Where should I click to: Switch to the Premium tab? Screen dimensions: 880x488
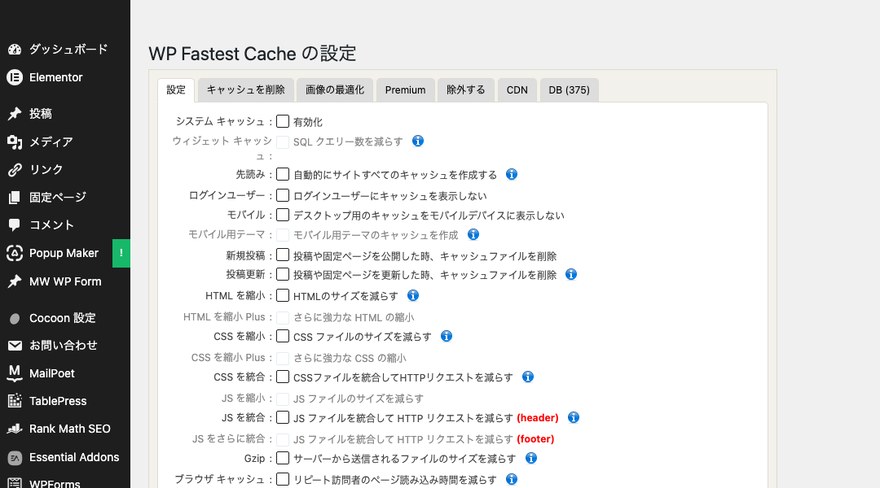click(x=405, y=90)
